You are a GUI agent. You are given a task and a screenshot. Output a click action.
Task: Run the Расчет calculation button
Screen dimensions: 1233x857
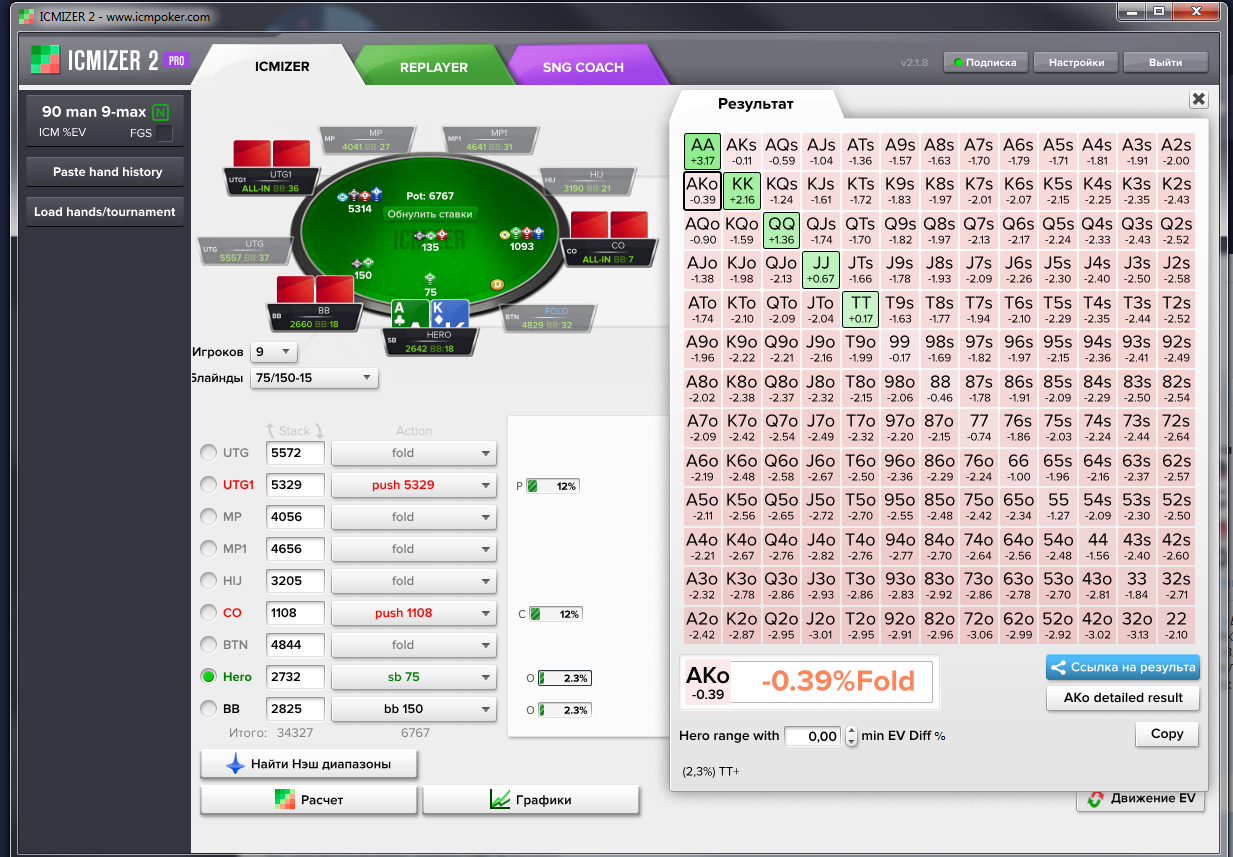point(309,800)
